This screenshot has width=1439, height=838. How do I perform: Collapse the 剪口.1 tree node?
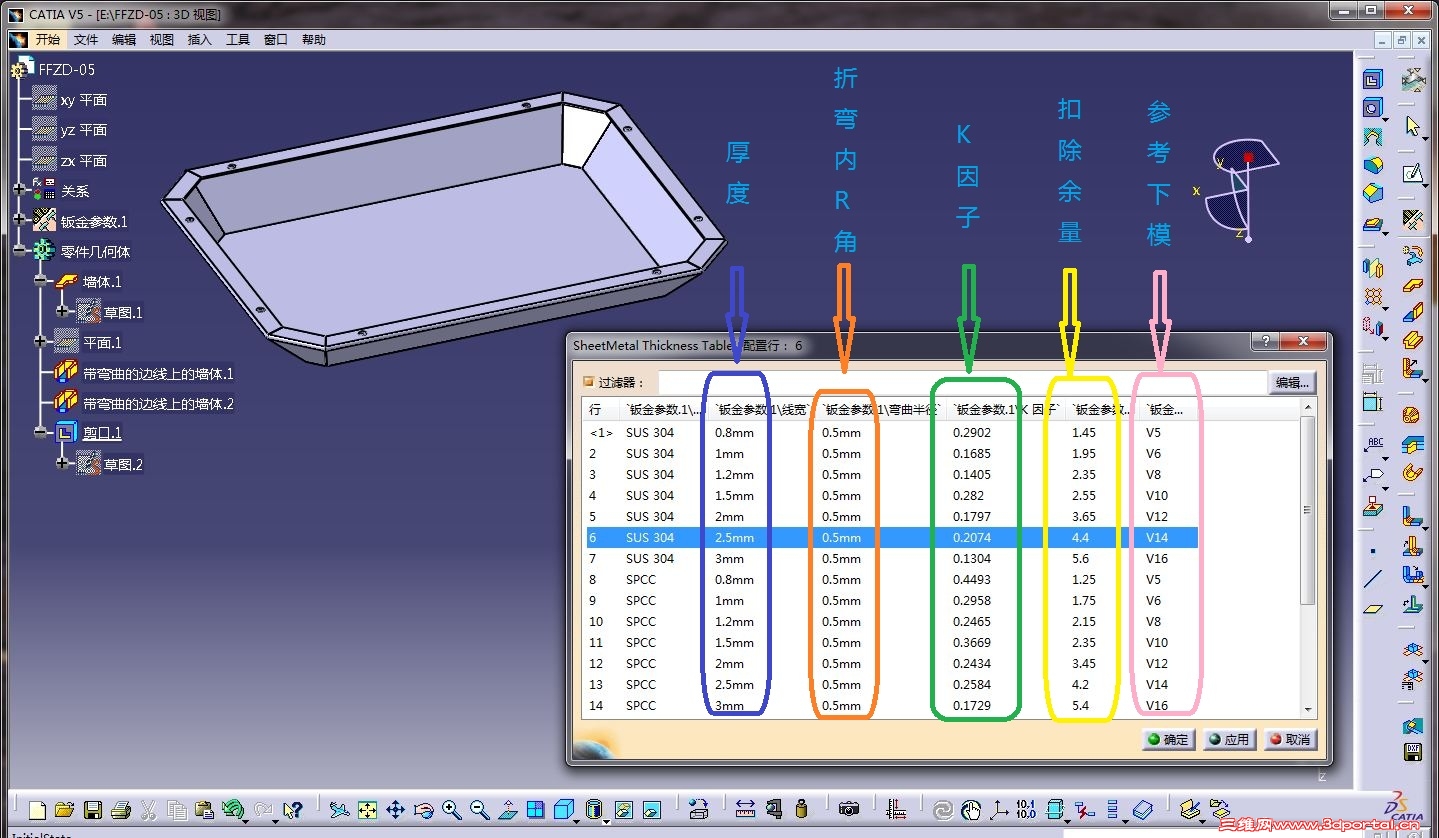pos(40,433)
